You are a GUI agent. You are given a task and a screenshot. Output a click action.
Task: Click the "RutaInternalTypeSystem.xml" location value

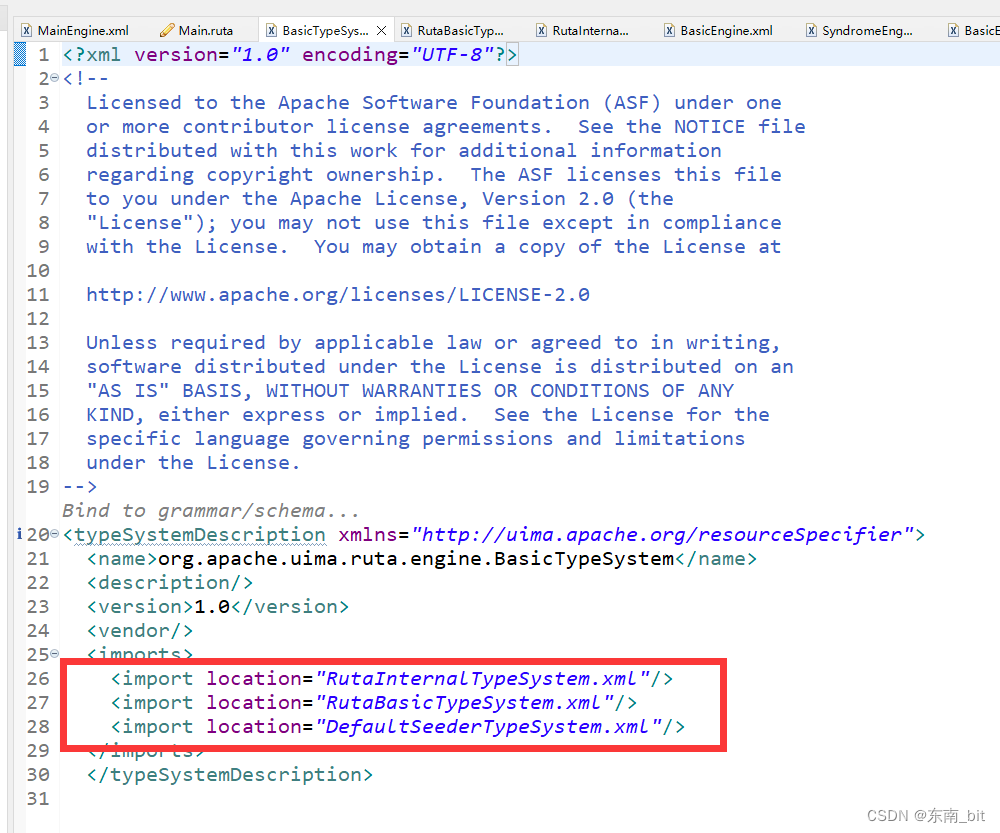(483, 679)
